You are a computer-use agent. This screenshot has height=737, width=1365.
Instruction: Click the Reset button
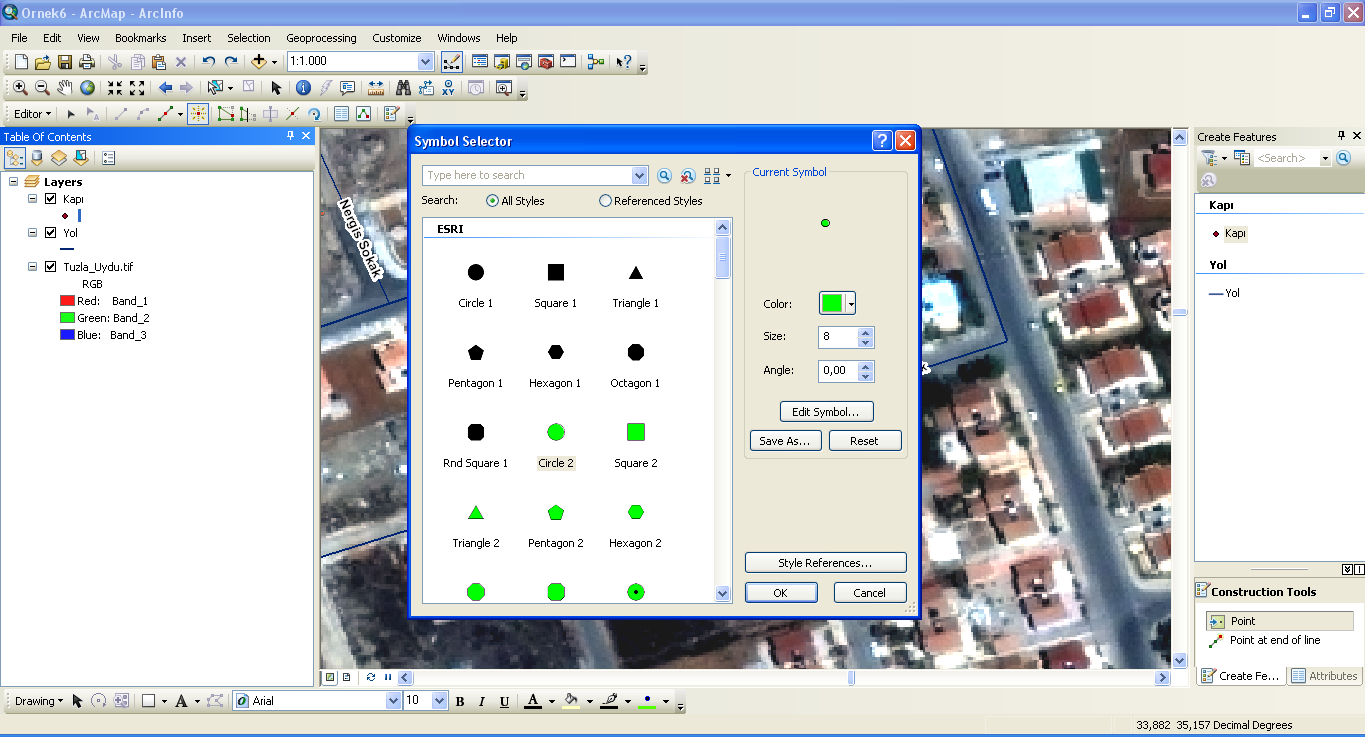(x=865, y=441)
